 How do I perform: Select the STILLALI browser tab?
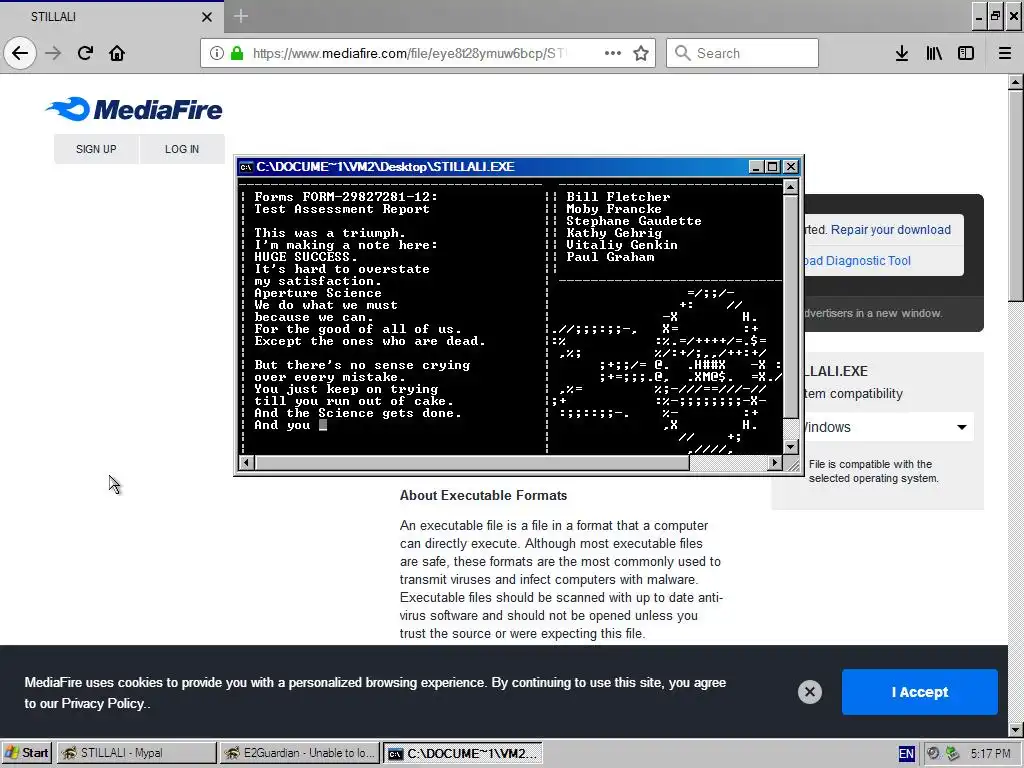coord(112,17)
